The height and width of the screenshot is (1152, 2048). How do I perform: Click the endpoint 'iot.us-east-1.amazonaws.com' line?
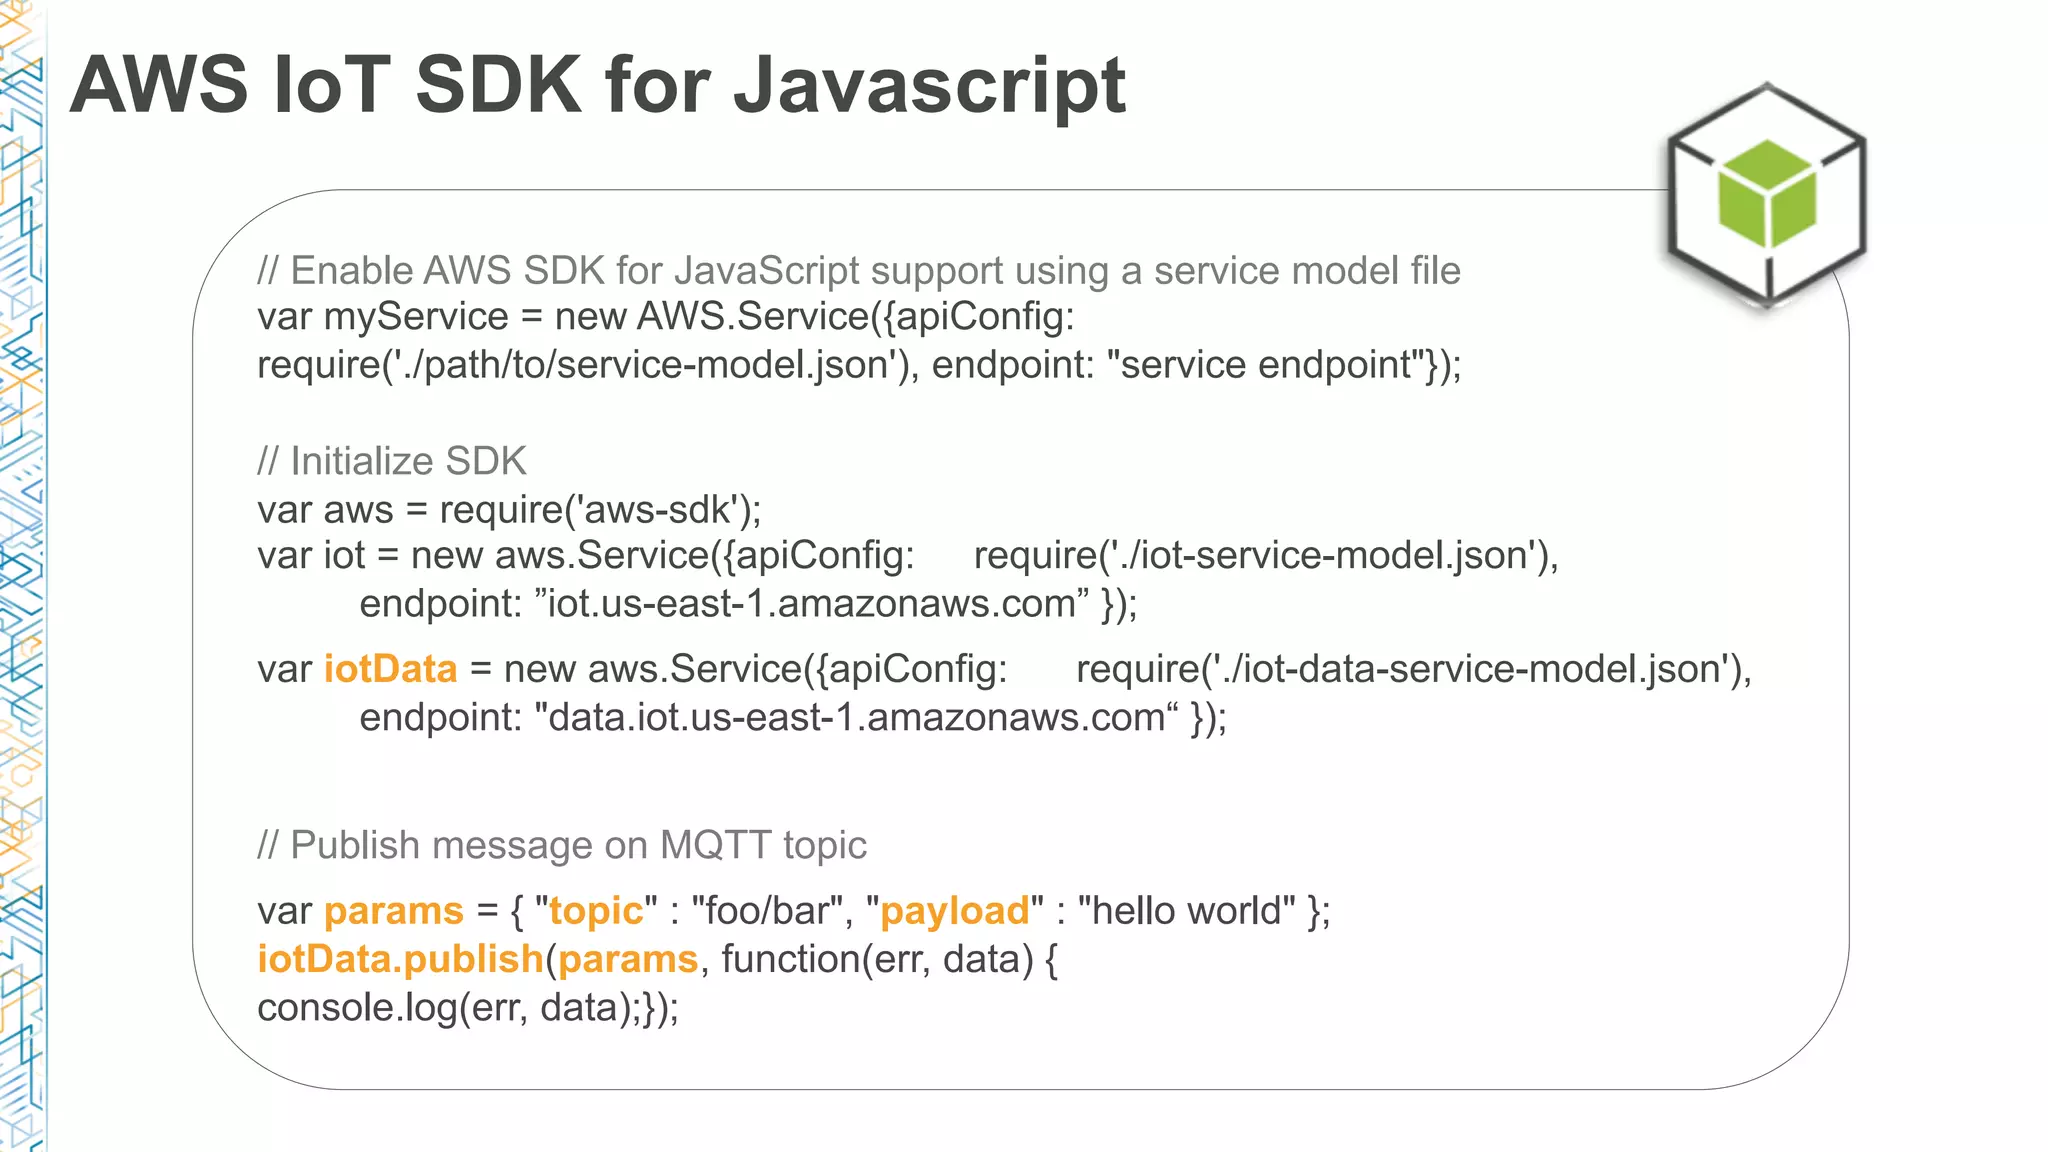pos(748,604)
